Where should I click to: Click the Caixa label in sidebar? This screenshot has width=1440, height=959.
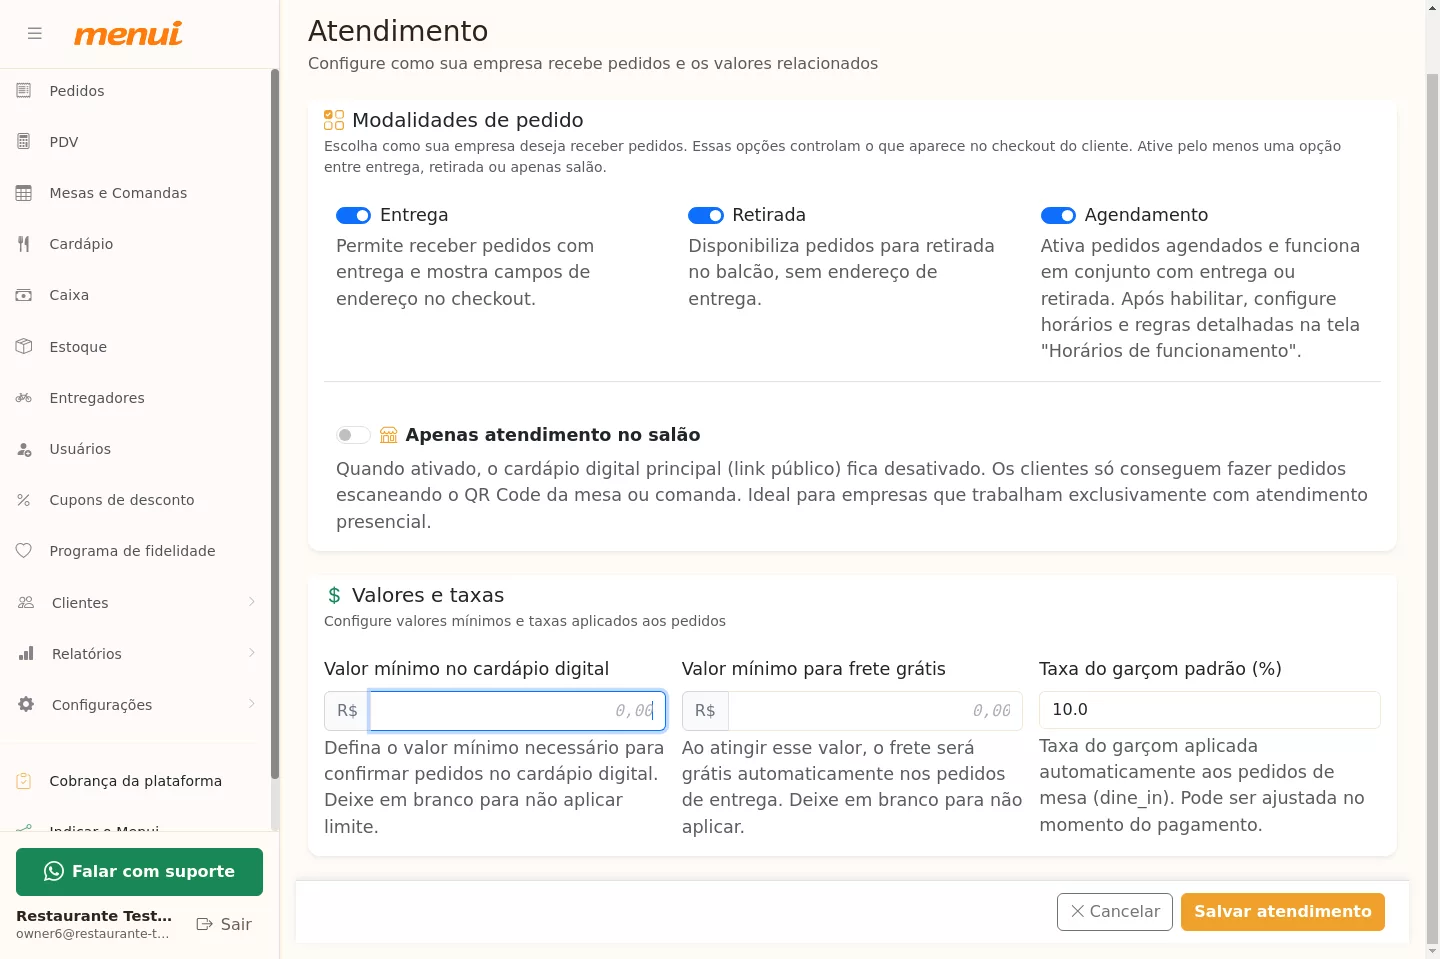(x=69, y=295)
